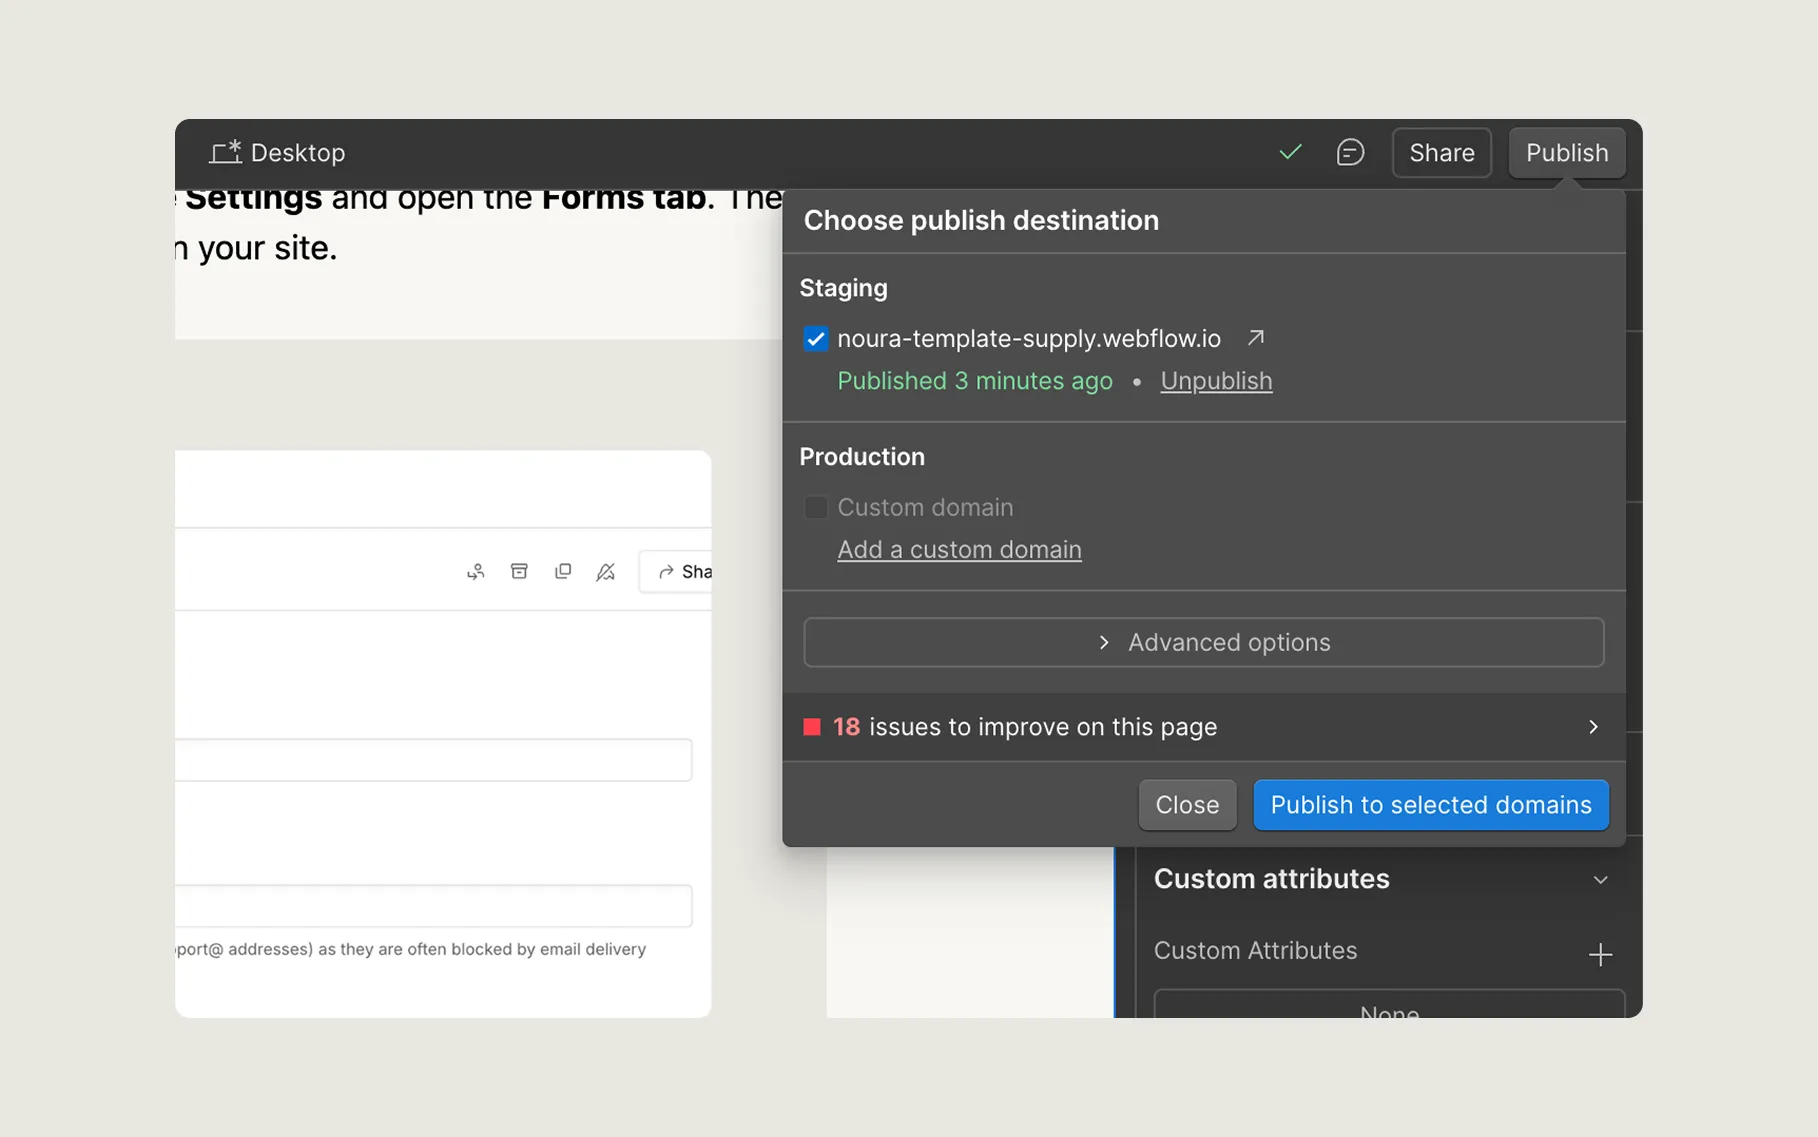The image size is (1818, 1137).
Task: Click Publish to selected domains
Action: (x=1430, y=804)
